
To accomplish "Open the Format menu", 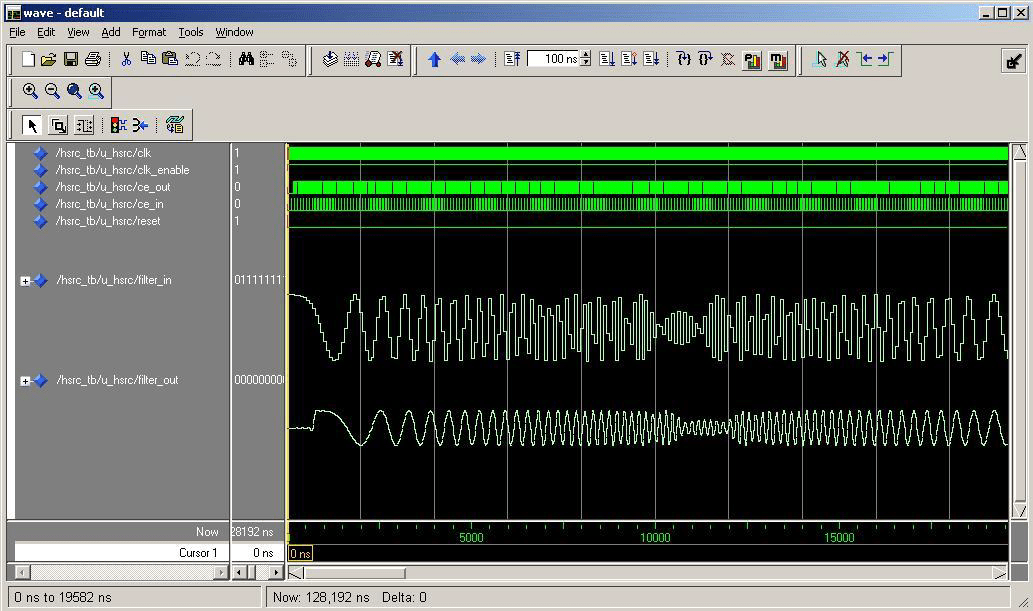I will (149, 32).
